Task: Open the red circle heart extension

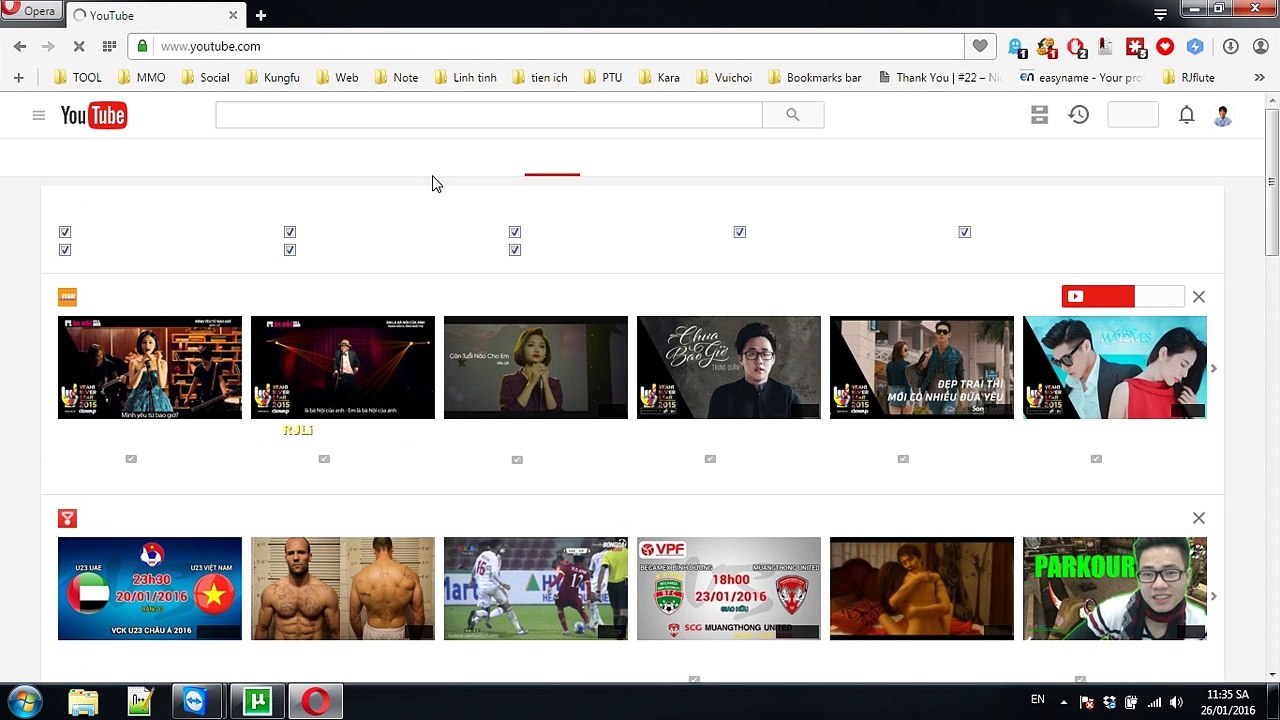Action: [x=1165, y=46]
